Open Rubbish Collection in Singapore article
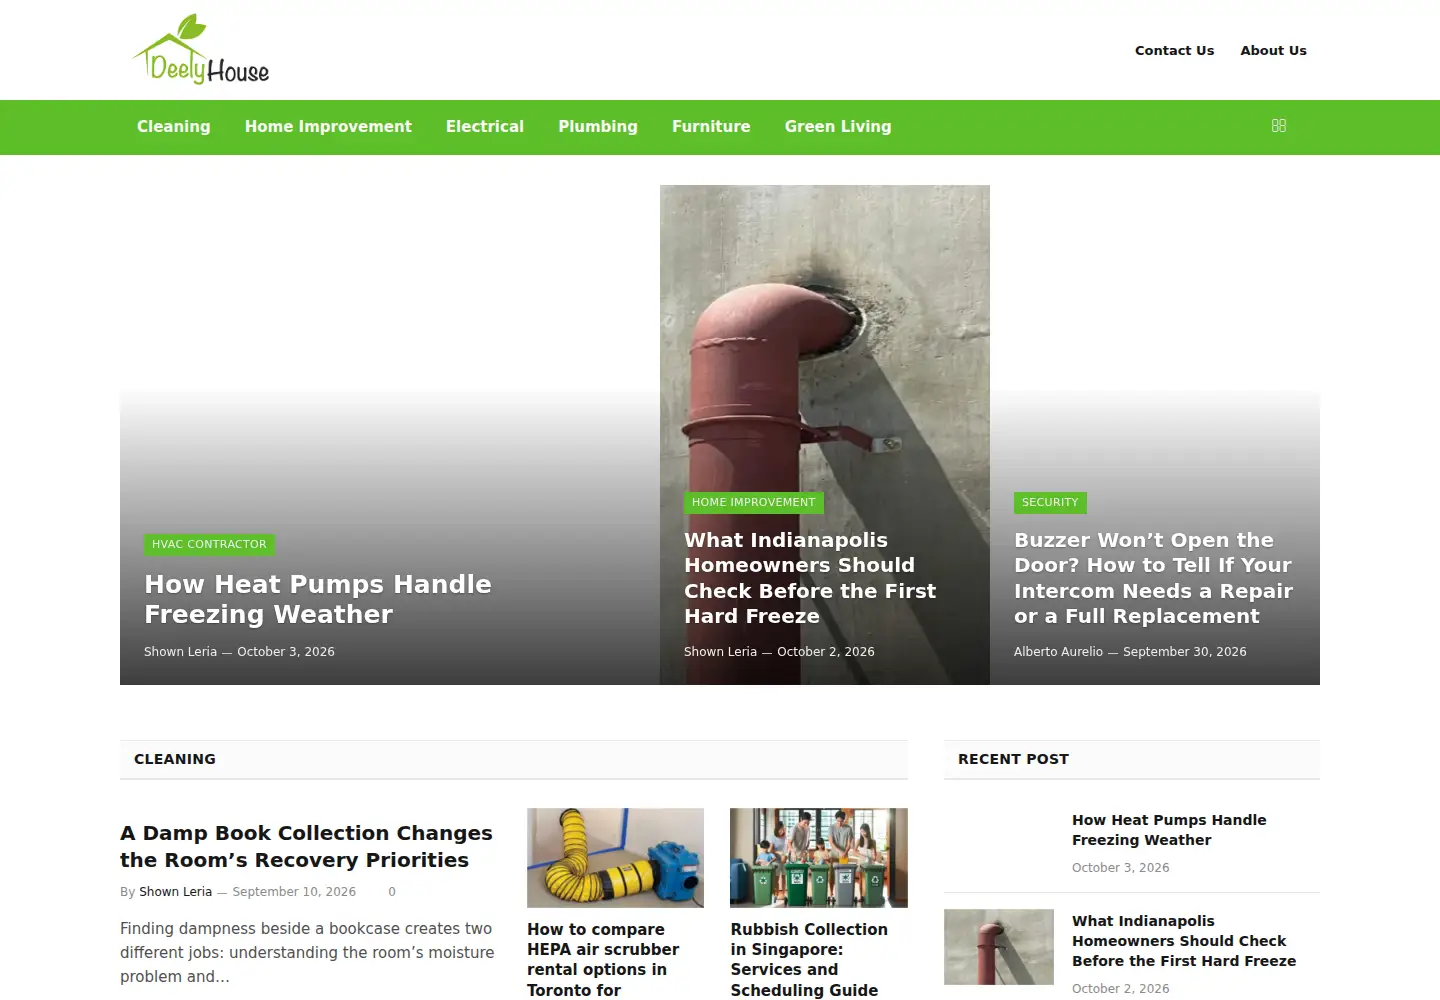This screenshot has width=1440, height=1000. (809, 959)
